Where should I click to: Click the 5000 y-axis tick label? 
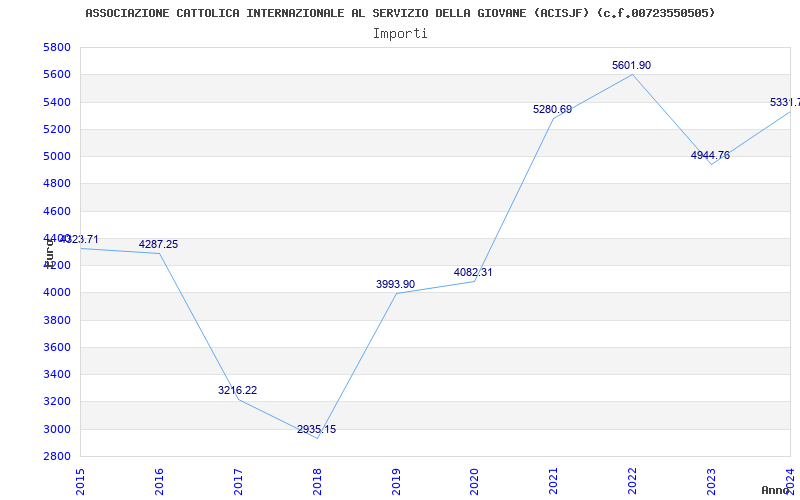click(58, 157)
